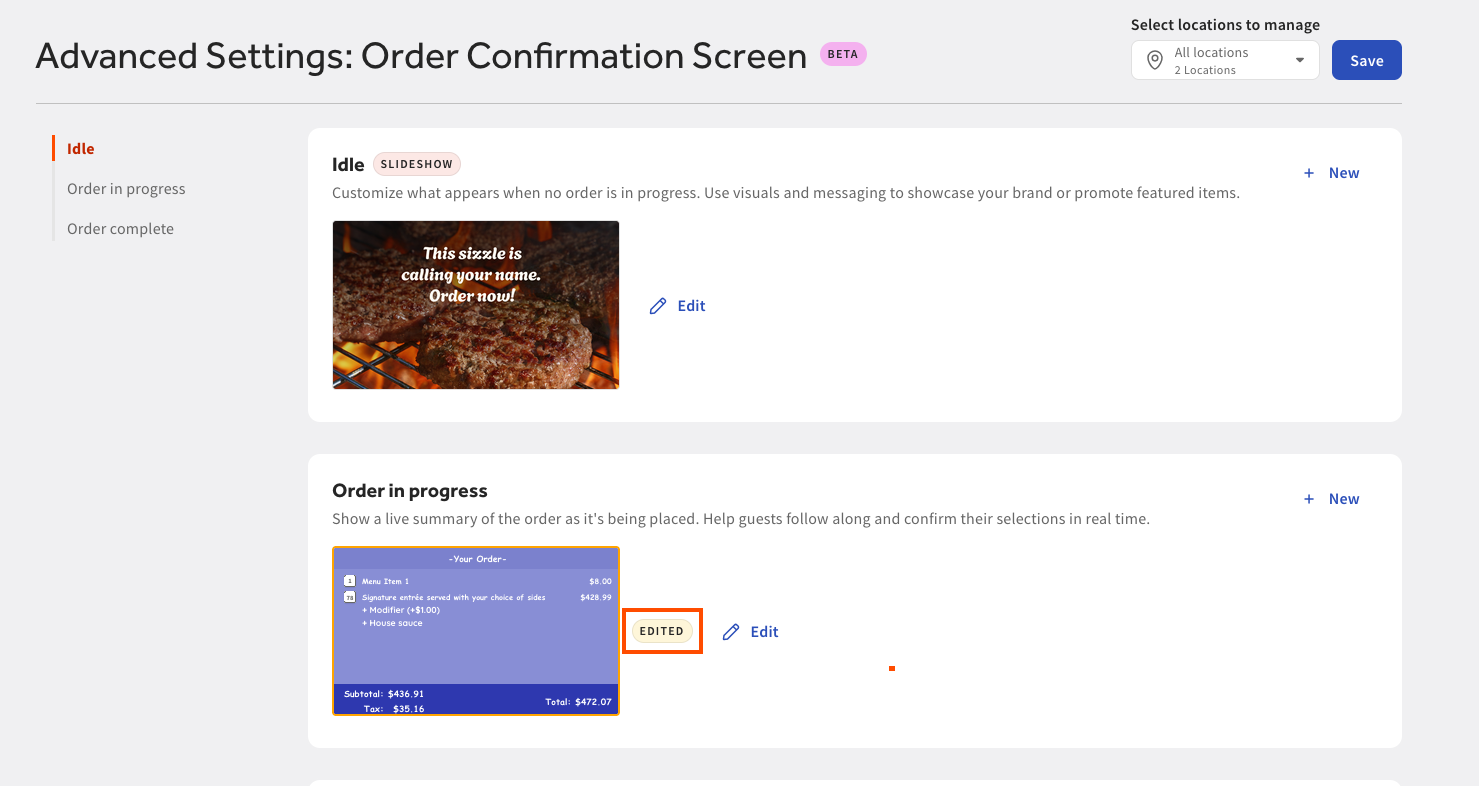
Task: Open the sizzling burger slideshow thumbnail
Action: 476,305
